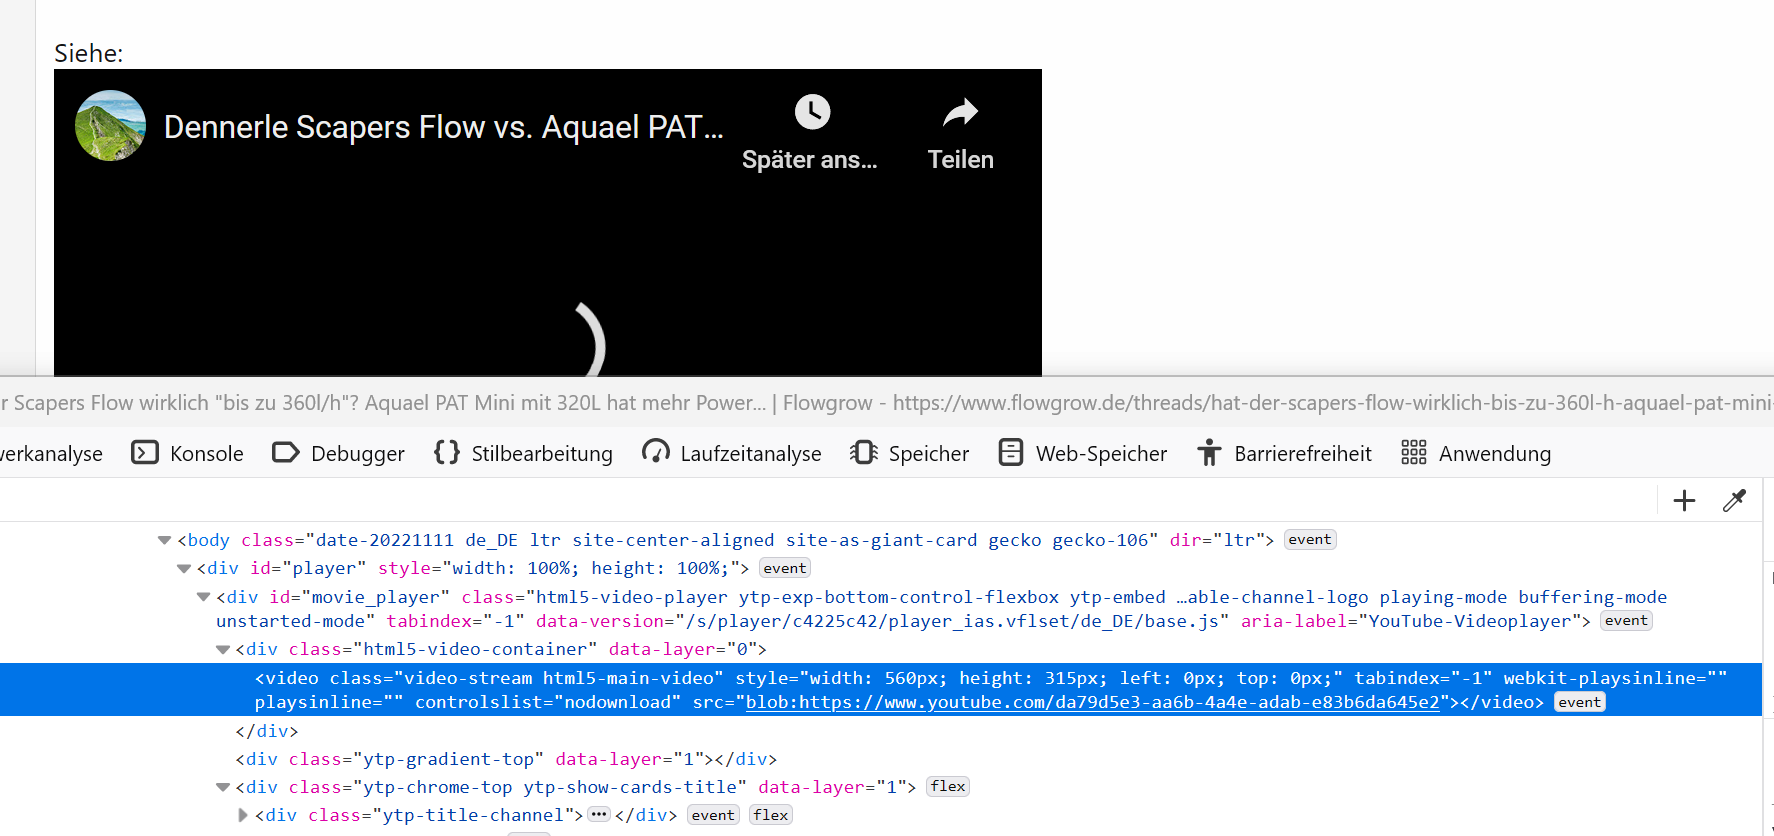Viewport: 1774px width, 836px height.
Task: Open the Barrierefreiheit tab
Action: pos(1284,453)
